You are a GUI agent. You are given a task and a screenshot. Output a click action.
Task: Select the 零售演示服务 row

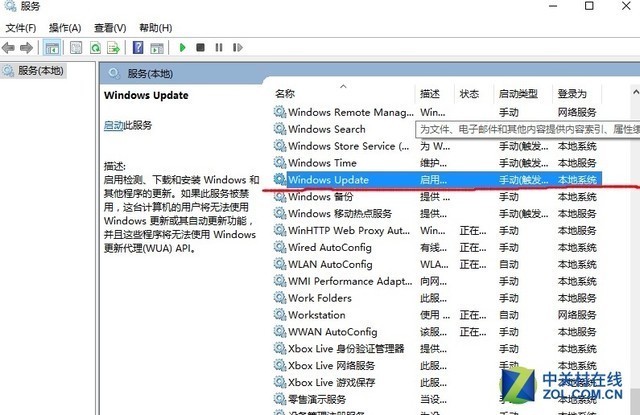tap(437, 399)
